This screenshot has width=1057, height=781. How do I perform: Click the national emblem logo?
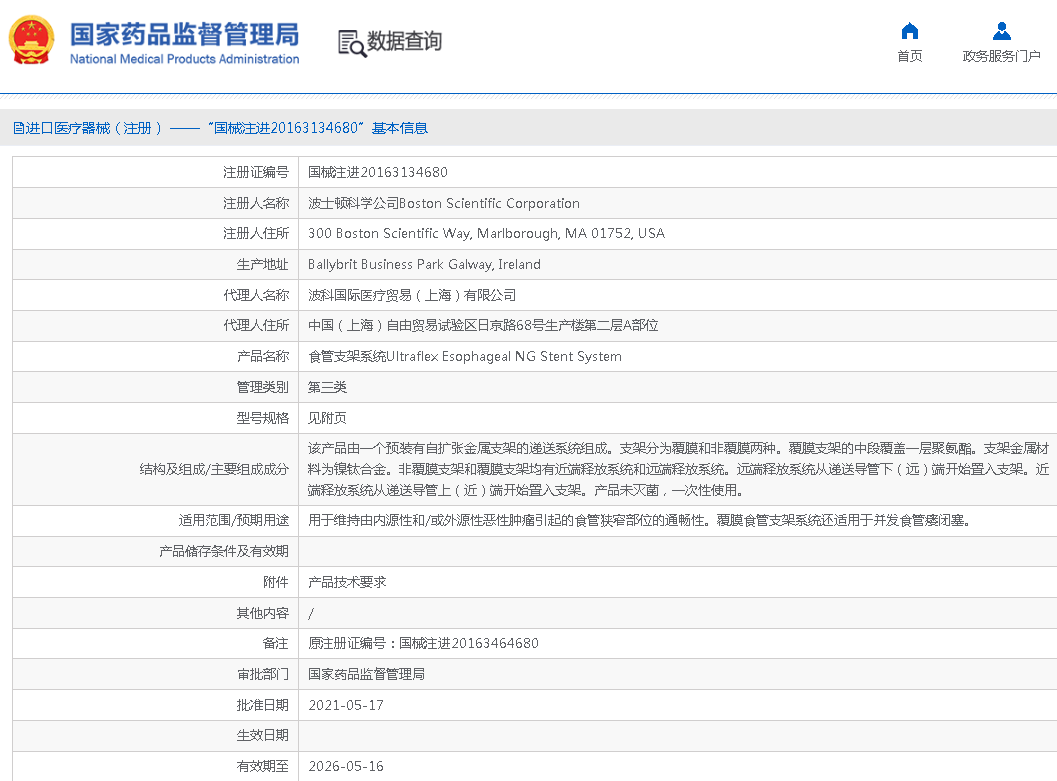point(33,41)
